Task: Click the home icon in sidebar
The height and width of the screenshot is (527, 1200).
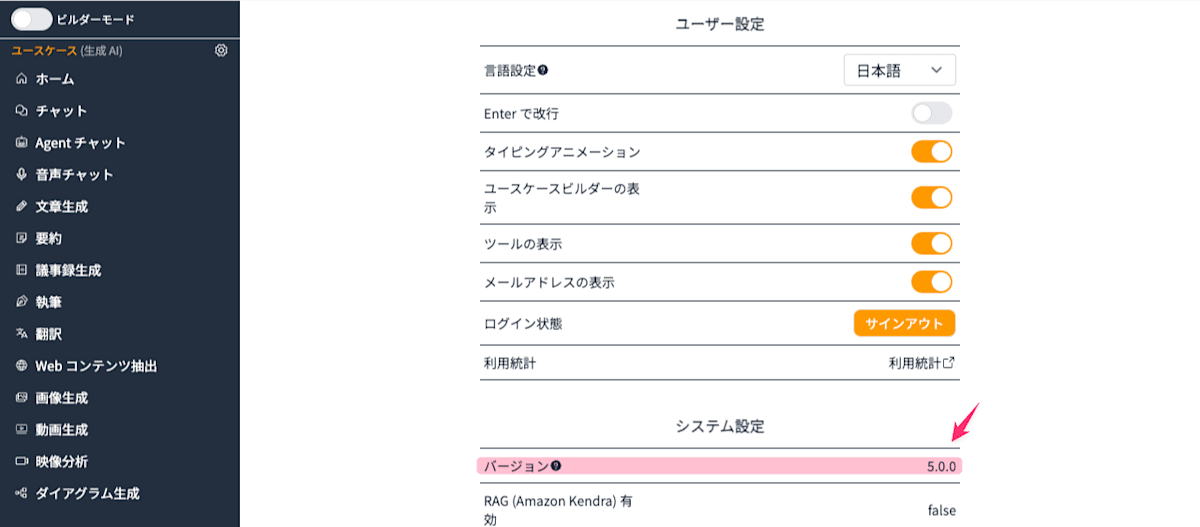Action: [21, 79]
